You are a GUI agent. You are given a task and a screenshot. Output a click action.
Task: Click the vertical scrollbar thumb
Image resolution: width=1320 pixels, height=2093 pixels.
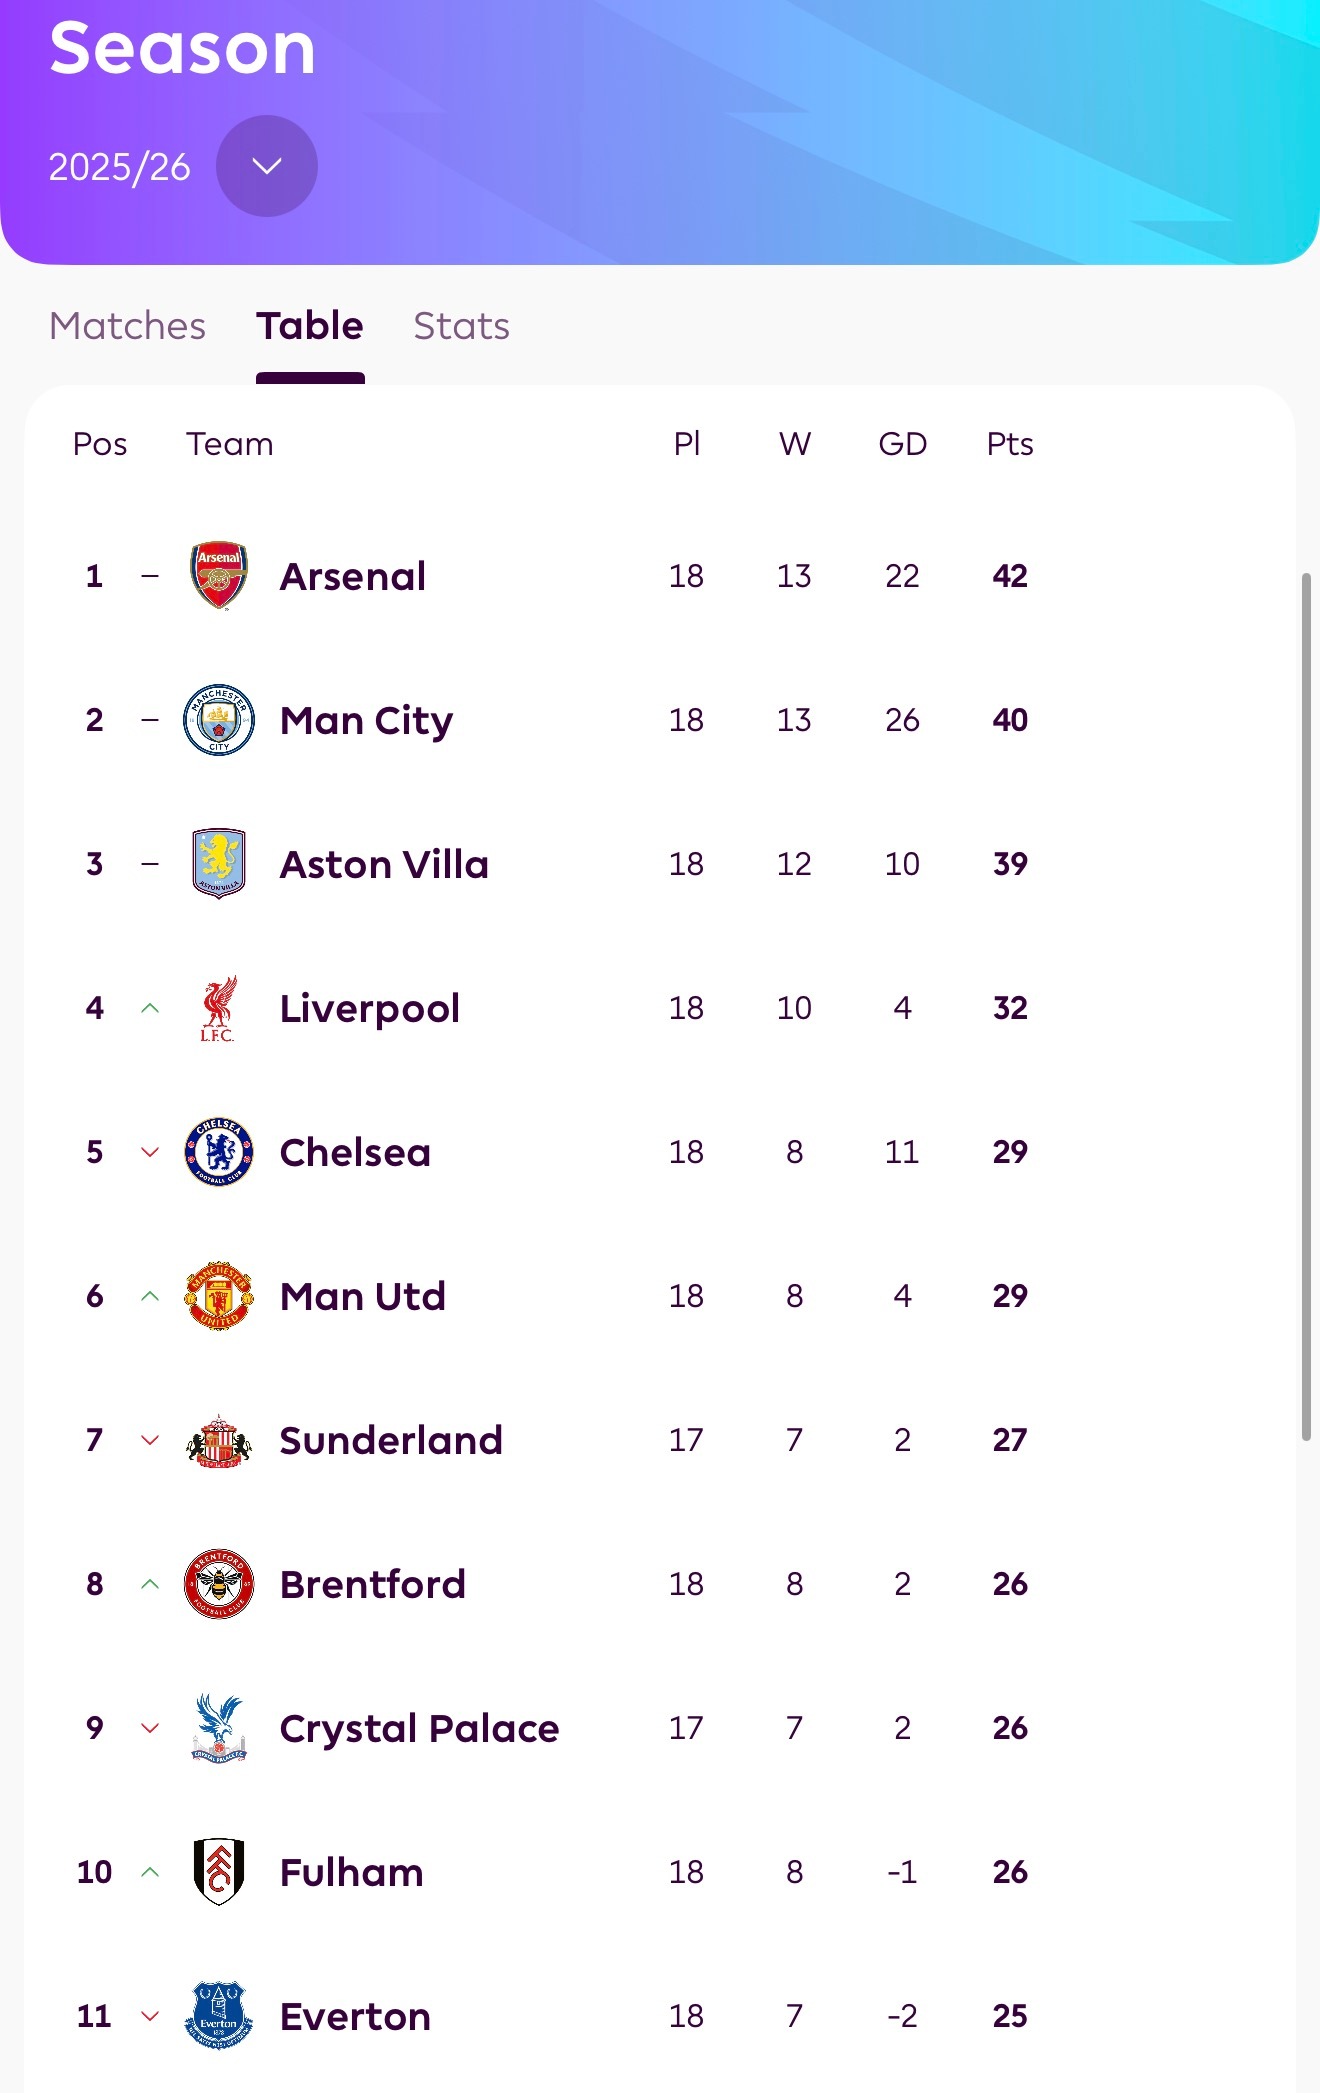coord(1306,1006)
